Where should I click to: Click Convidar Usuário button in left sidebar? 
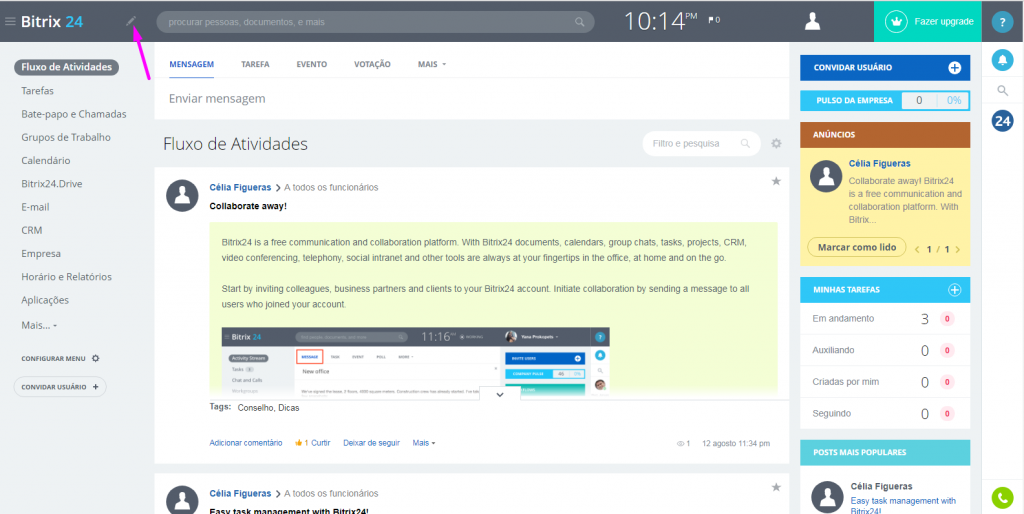tap(60, 387)
